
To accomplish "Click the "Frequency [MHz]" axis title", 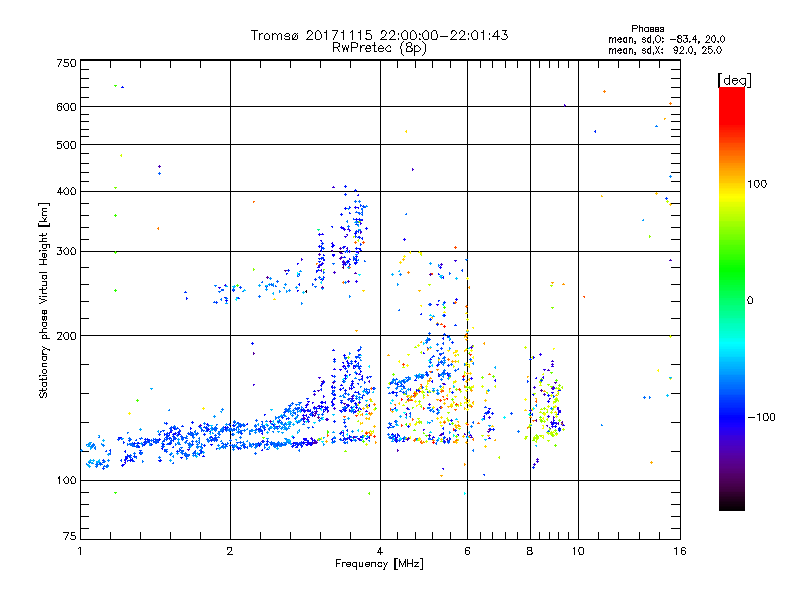I will (379, 564).
